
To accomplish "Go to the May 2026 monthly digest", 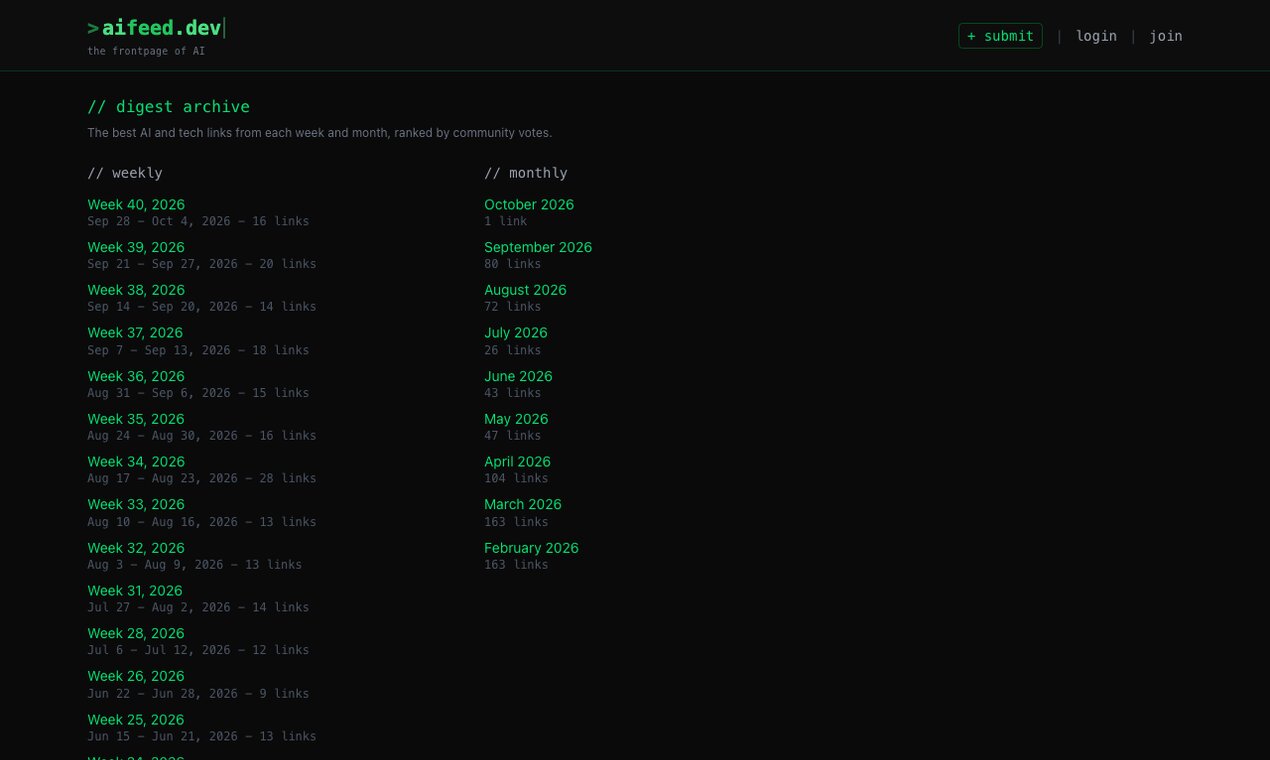I will (x=516, y=419).
